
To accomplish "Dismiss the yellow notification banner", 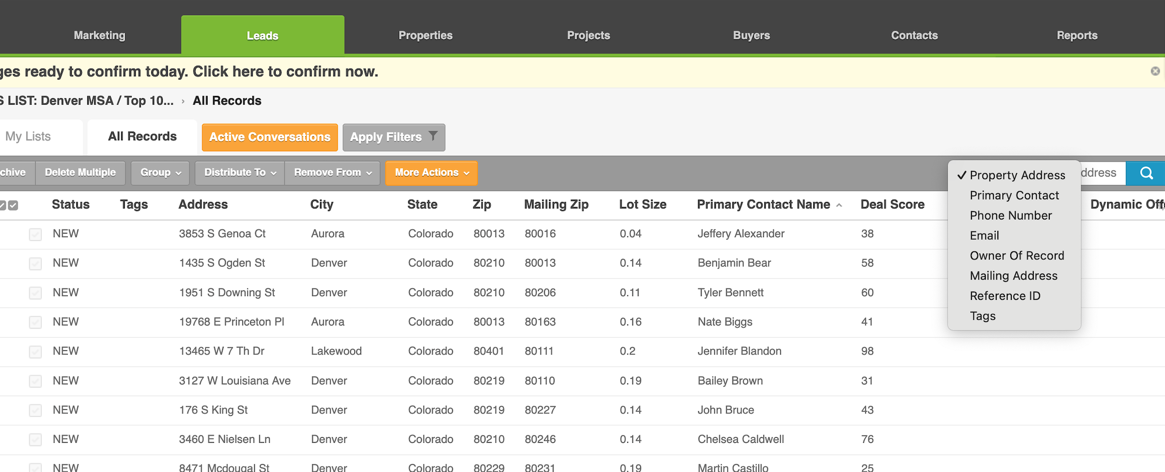I will (1155, 71).
